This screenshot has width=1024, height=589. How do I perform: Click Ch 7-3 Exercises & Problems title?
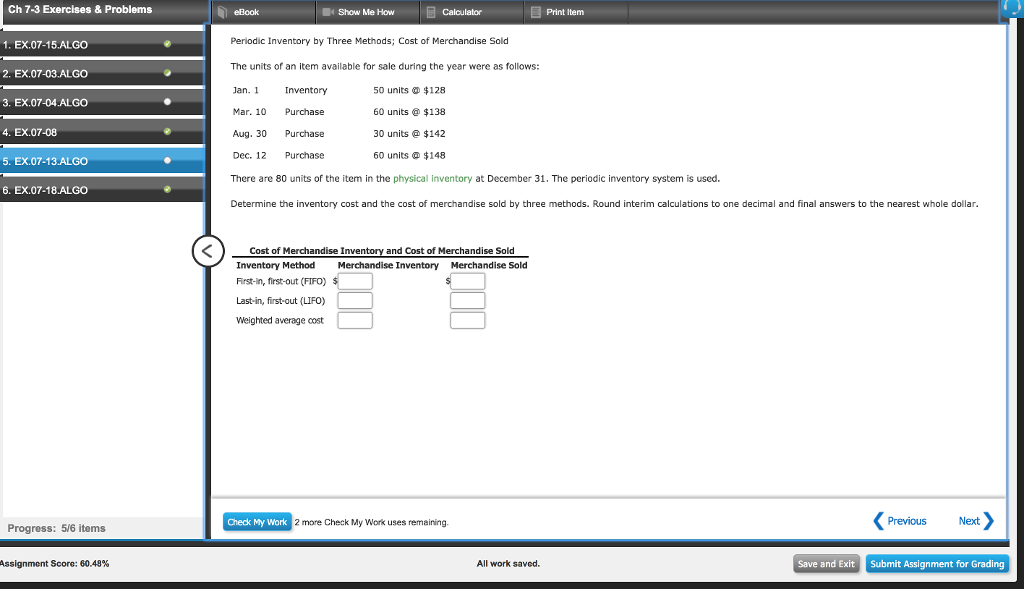click(80, 9)
